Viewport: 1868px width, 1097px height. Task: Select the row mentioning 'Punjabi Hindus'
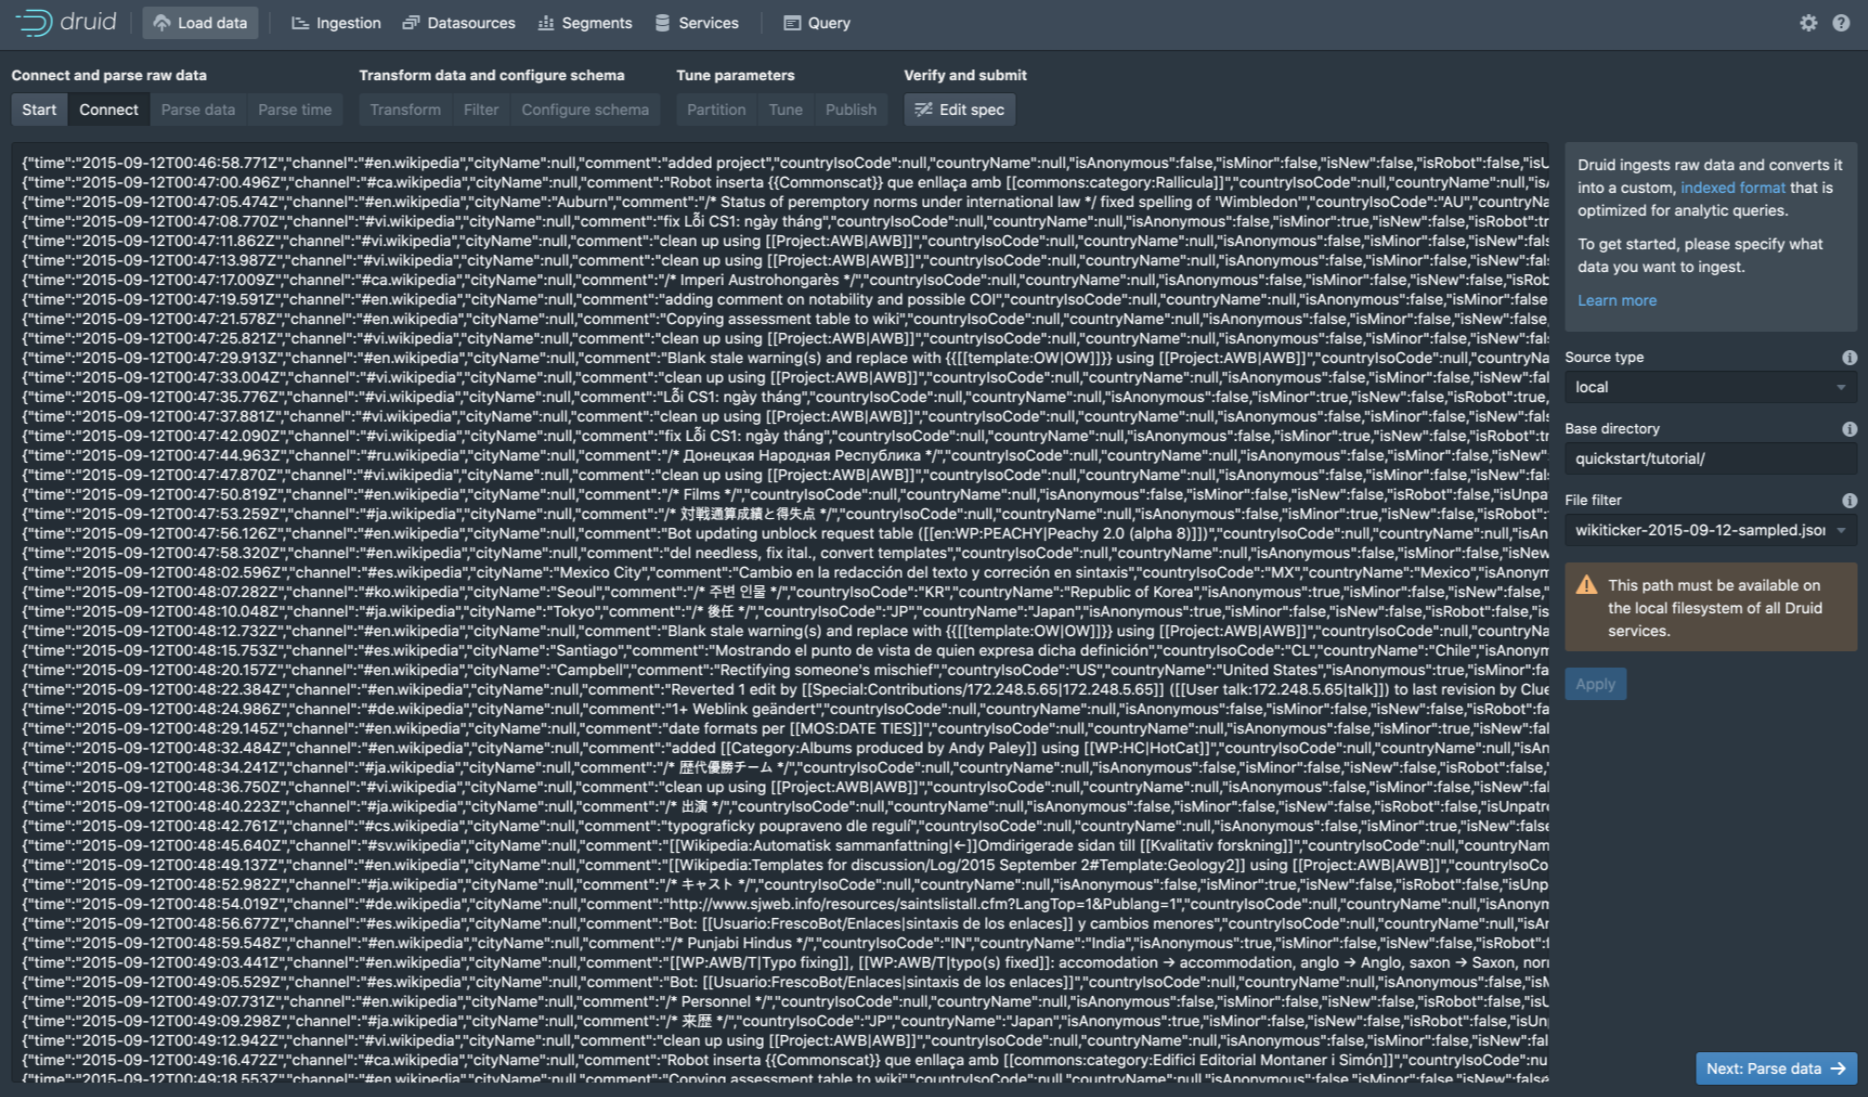coord(785,943)
